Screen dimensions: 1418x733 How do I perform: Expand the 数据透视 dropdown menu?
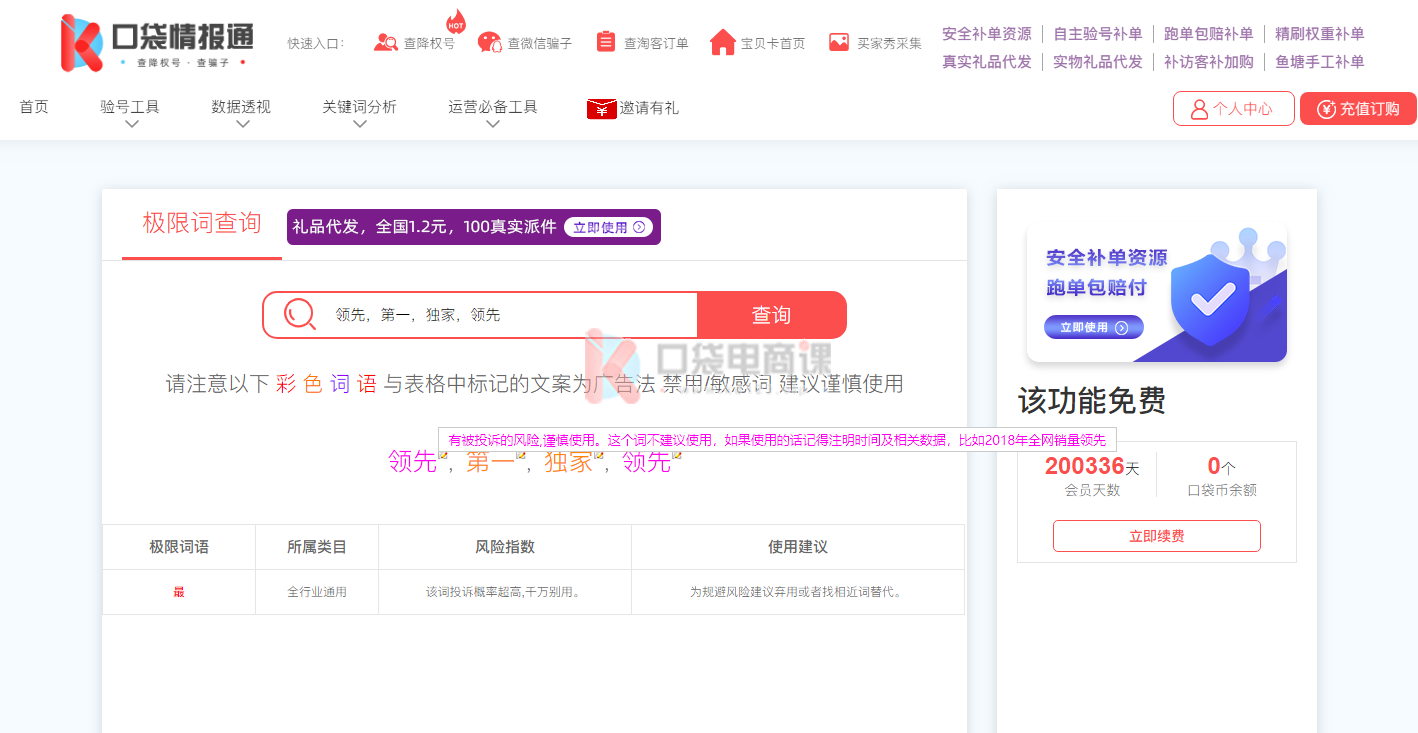click(x=242, y=124)
